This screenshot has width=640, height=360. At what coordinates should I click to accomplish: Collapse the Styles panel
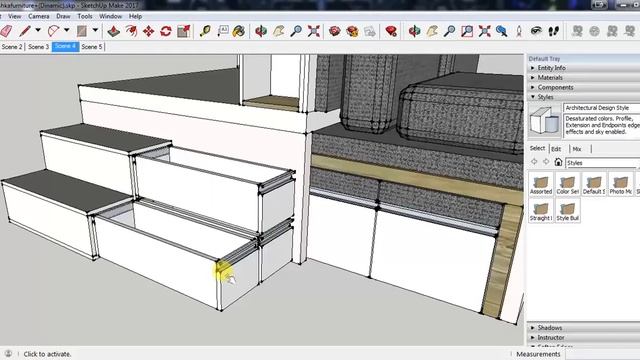click(x=584, y=97)
